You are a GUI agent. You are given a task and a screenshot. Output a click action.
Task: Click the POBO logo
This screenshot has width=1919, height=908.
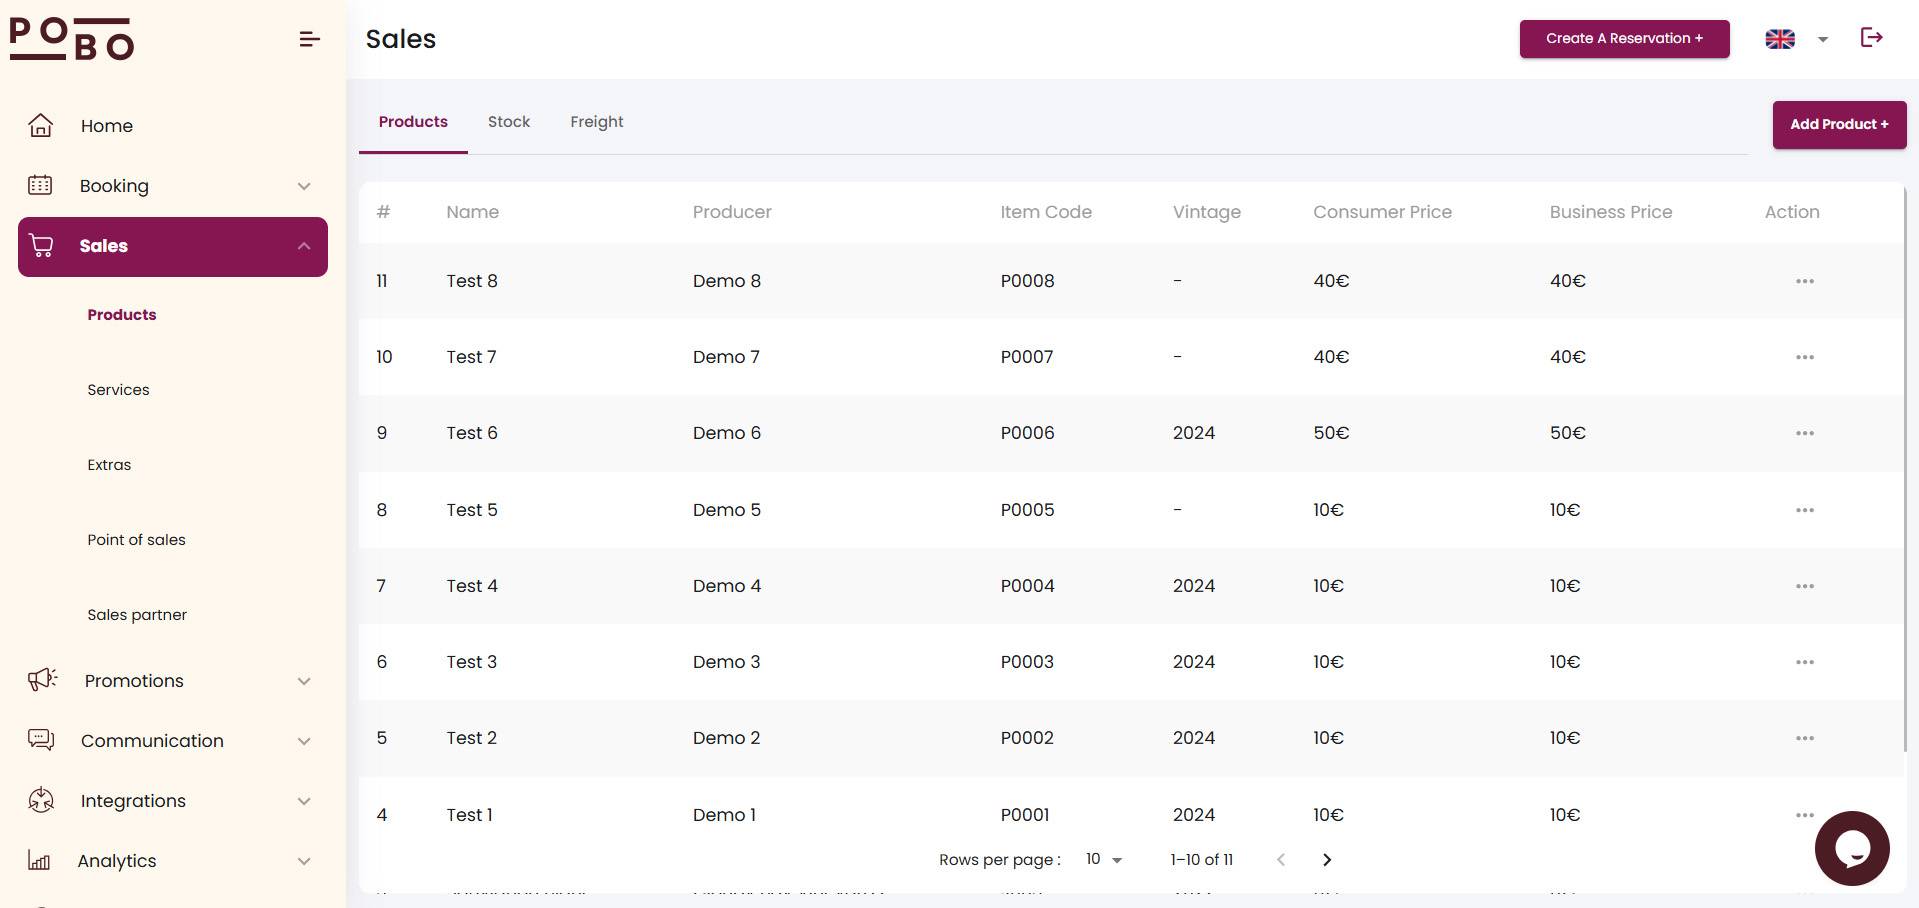(x=72, y=40)
